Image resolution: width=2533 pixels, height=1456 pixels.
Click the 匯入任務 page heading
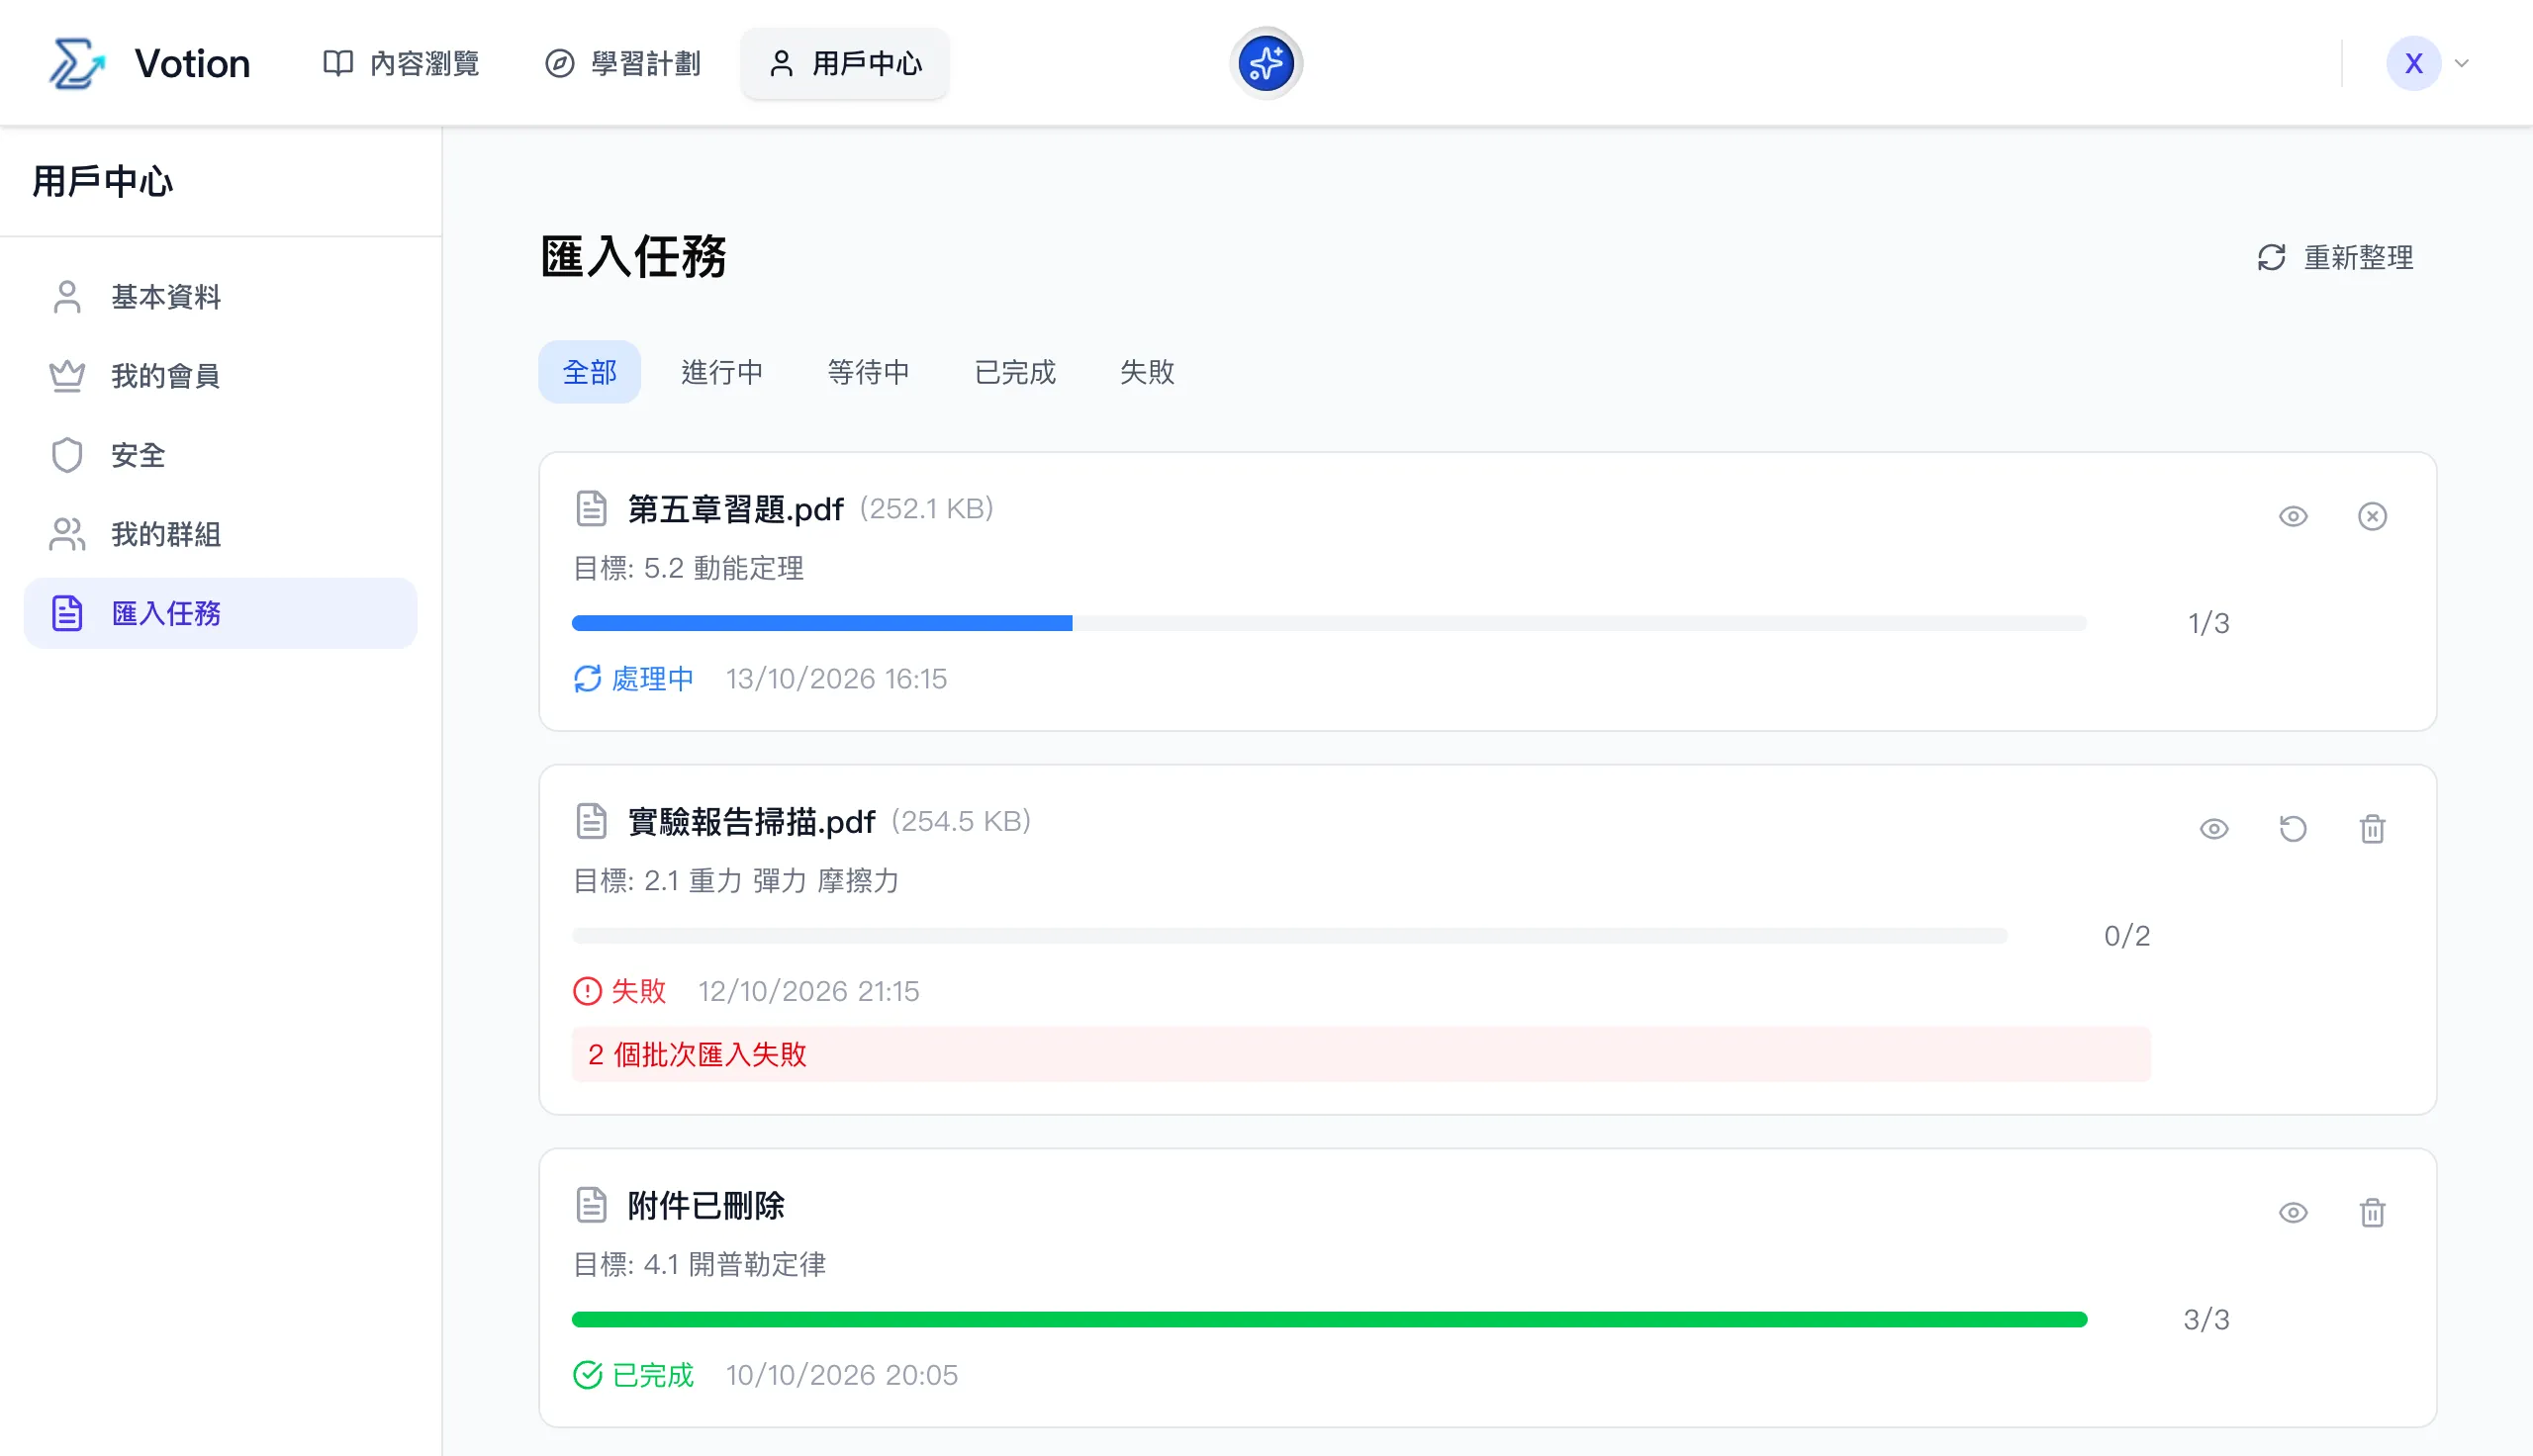633,256
